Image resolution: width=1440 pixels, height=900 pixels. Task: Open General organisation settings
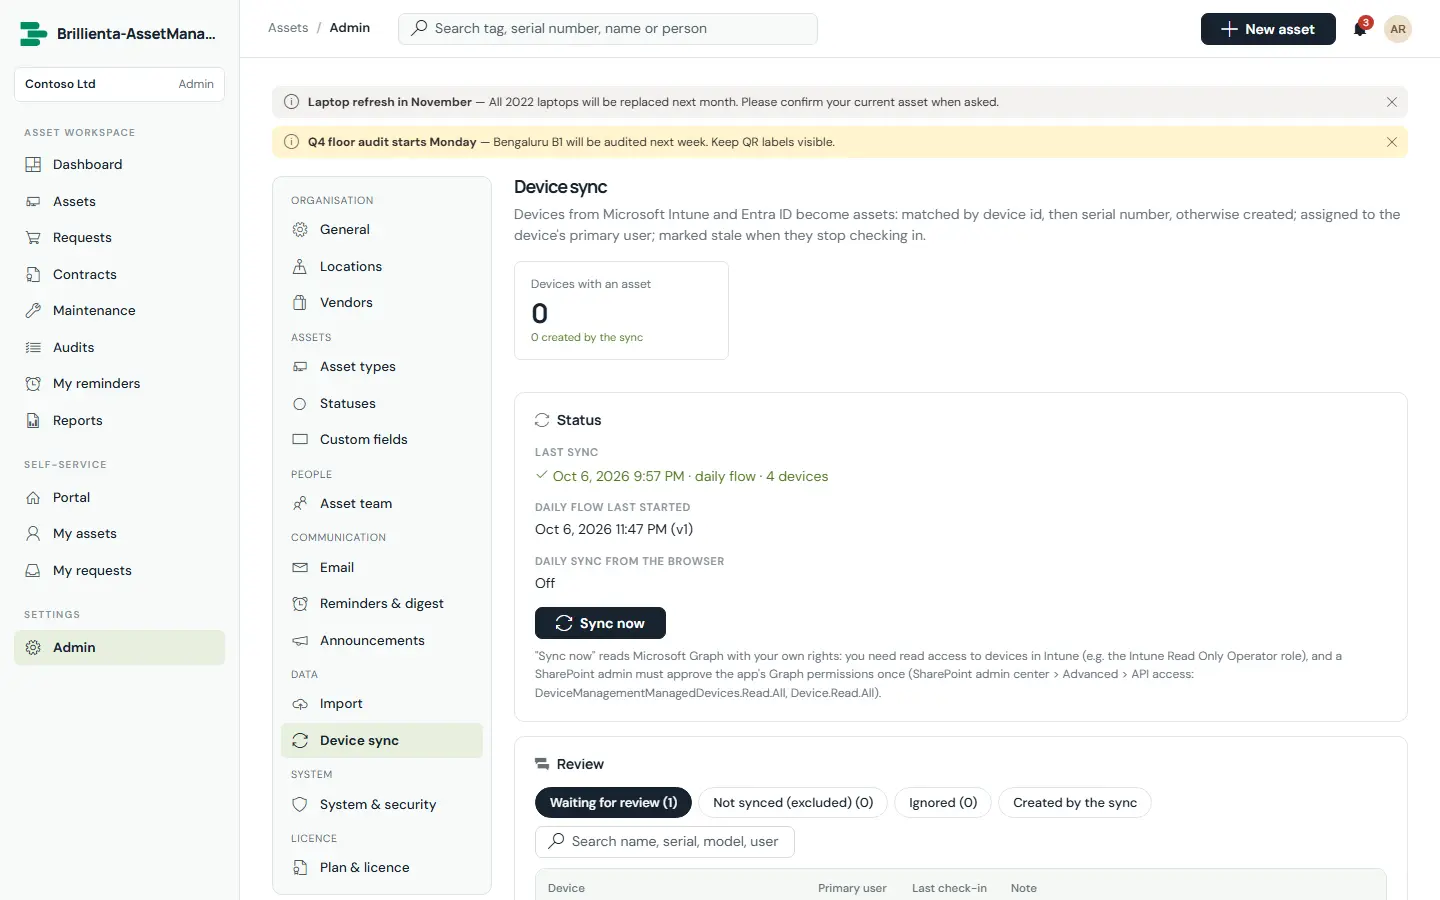(382, 229)
